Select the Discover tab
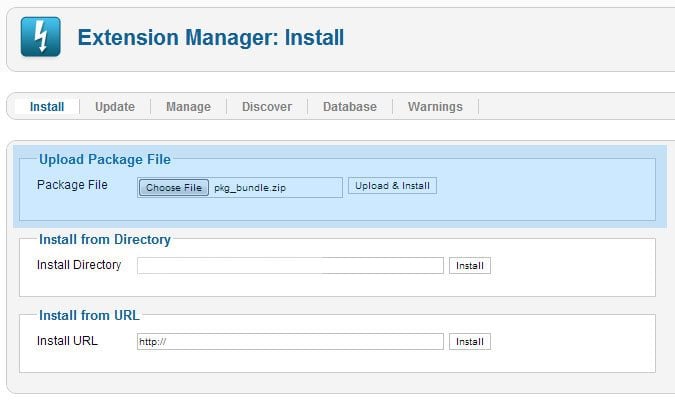Viewport: 675px width, 400px height. [267, 107]
